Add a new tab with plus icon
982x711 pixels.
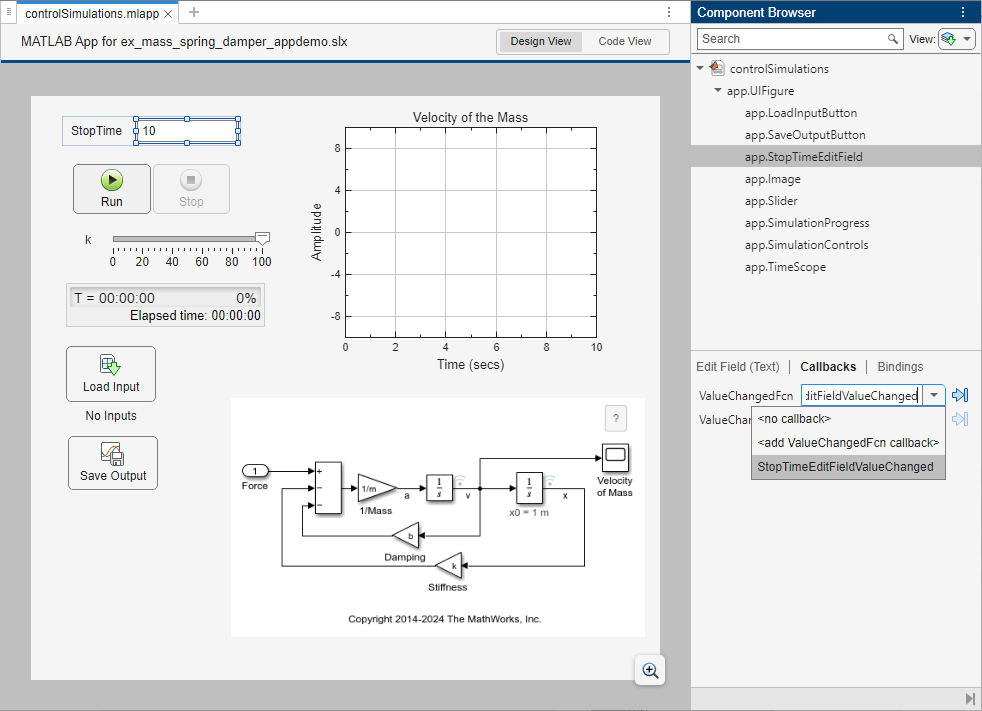point(194,12)
